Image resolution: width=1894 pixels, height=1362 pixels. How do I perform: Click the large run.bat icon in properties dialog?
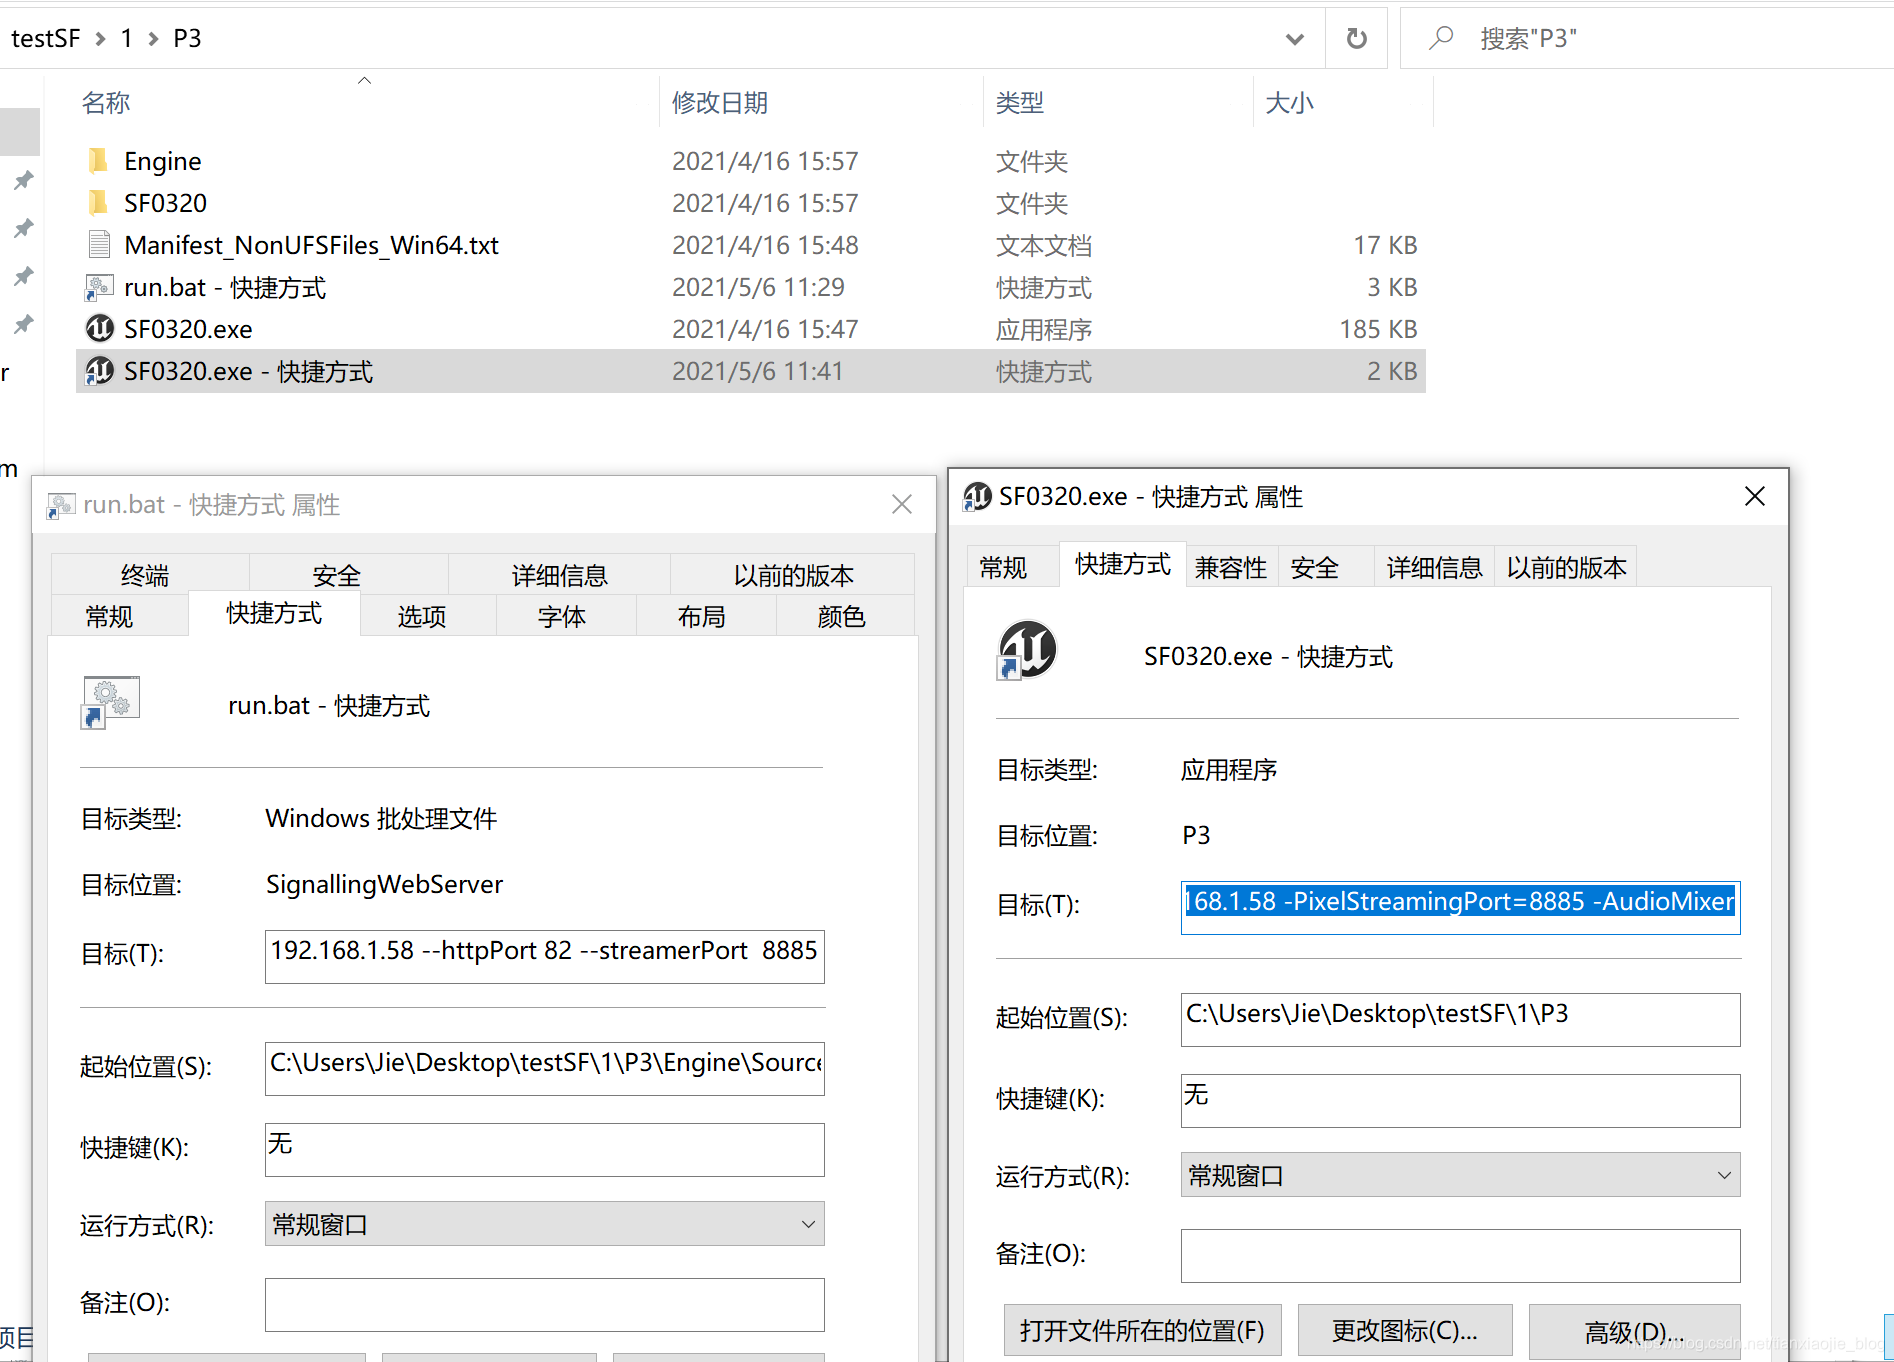tap(110, 702)
